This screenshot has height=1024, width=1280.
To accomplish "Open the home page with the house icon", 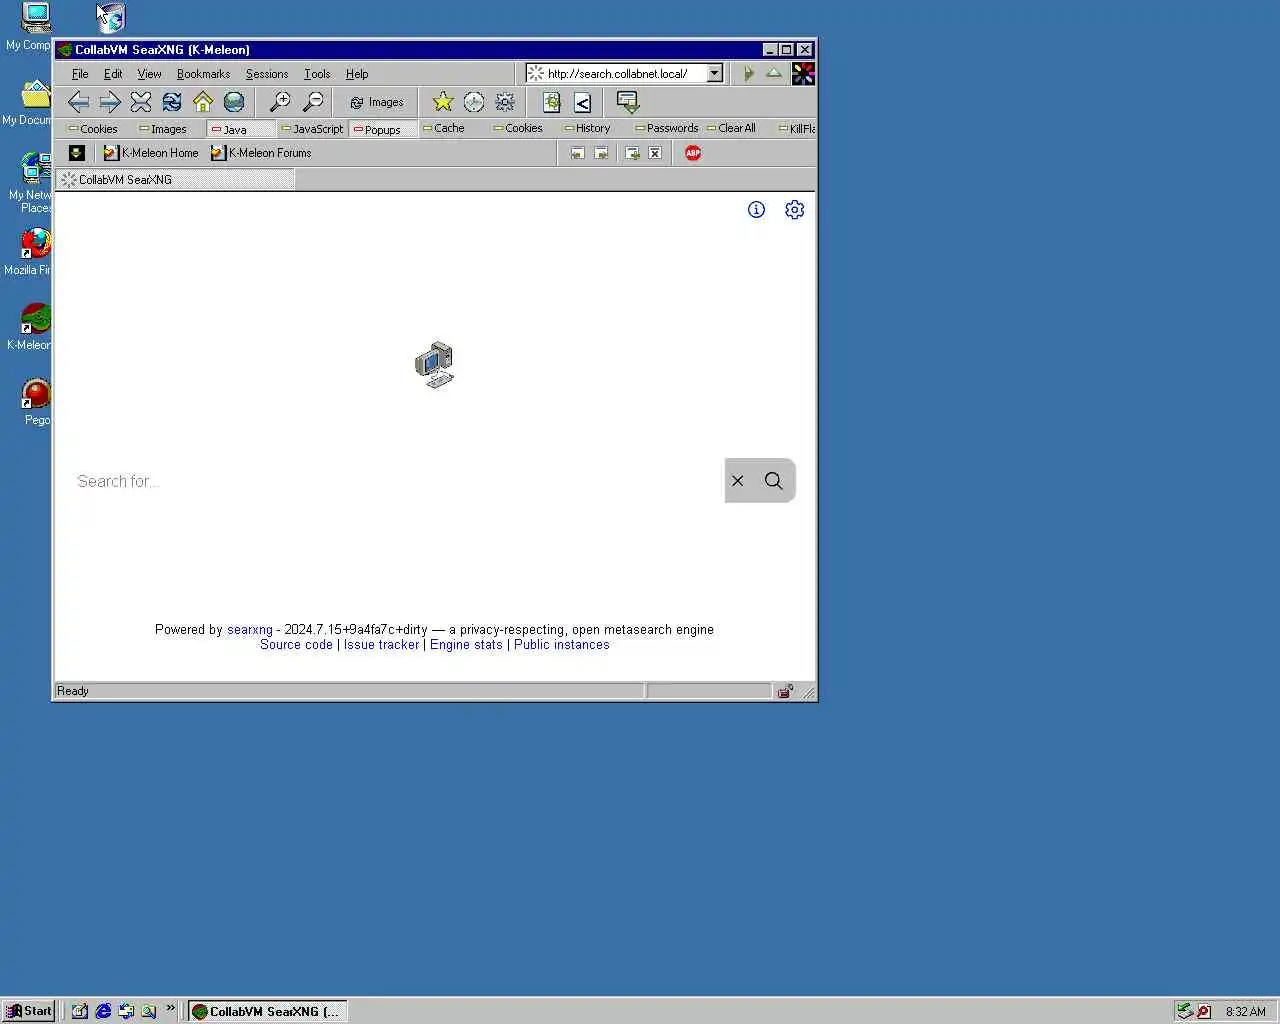I will 203,102.
